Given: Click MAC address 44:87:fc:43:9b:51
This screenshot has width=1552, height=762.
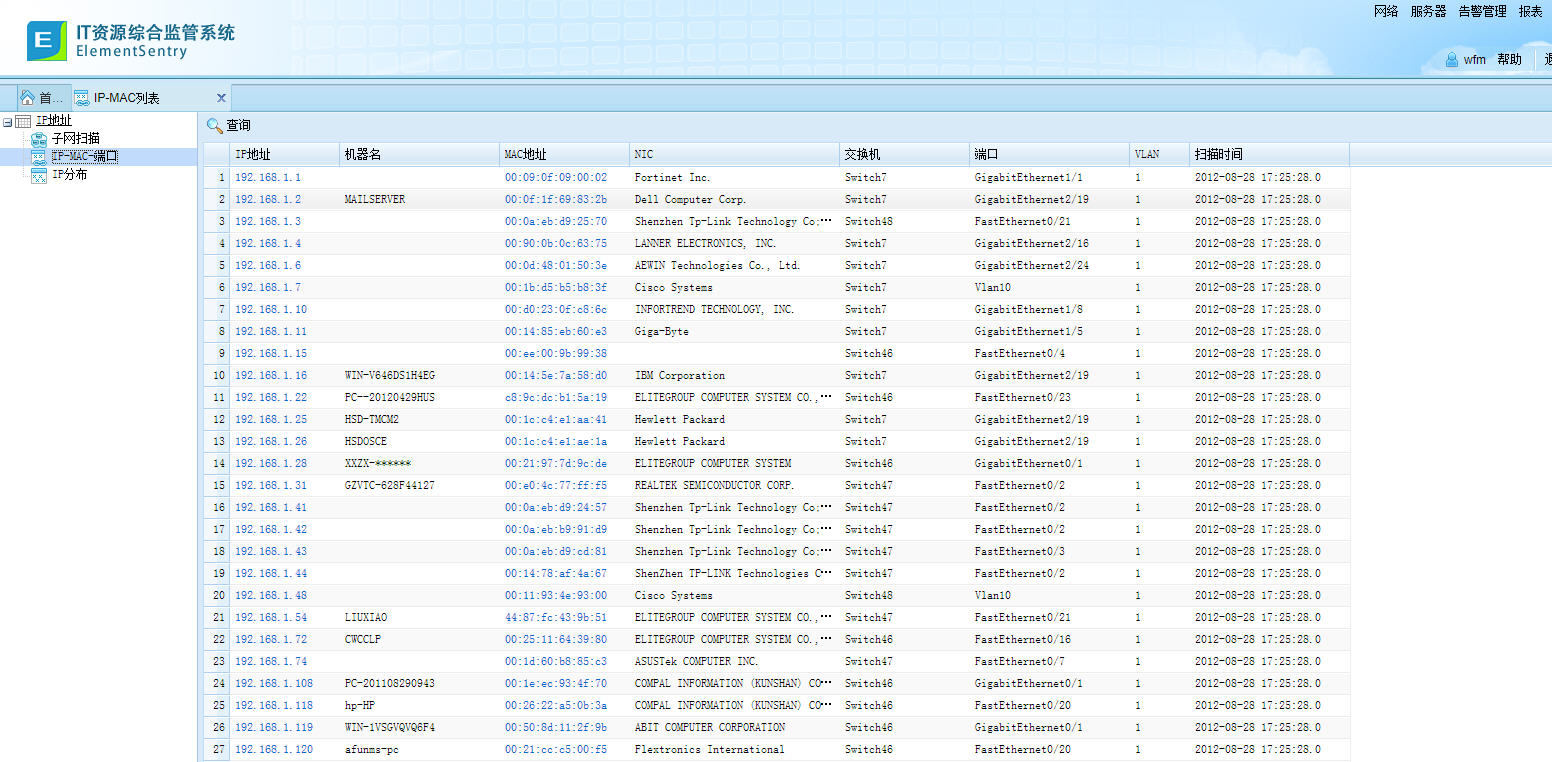Looking at the screenshot, I should point(556,617).
